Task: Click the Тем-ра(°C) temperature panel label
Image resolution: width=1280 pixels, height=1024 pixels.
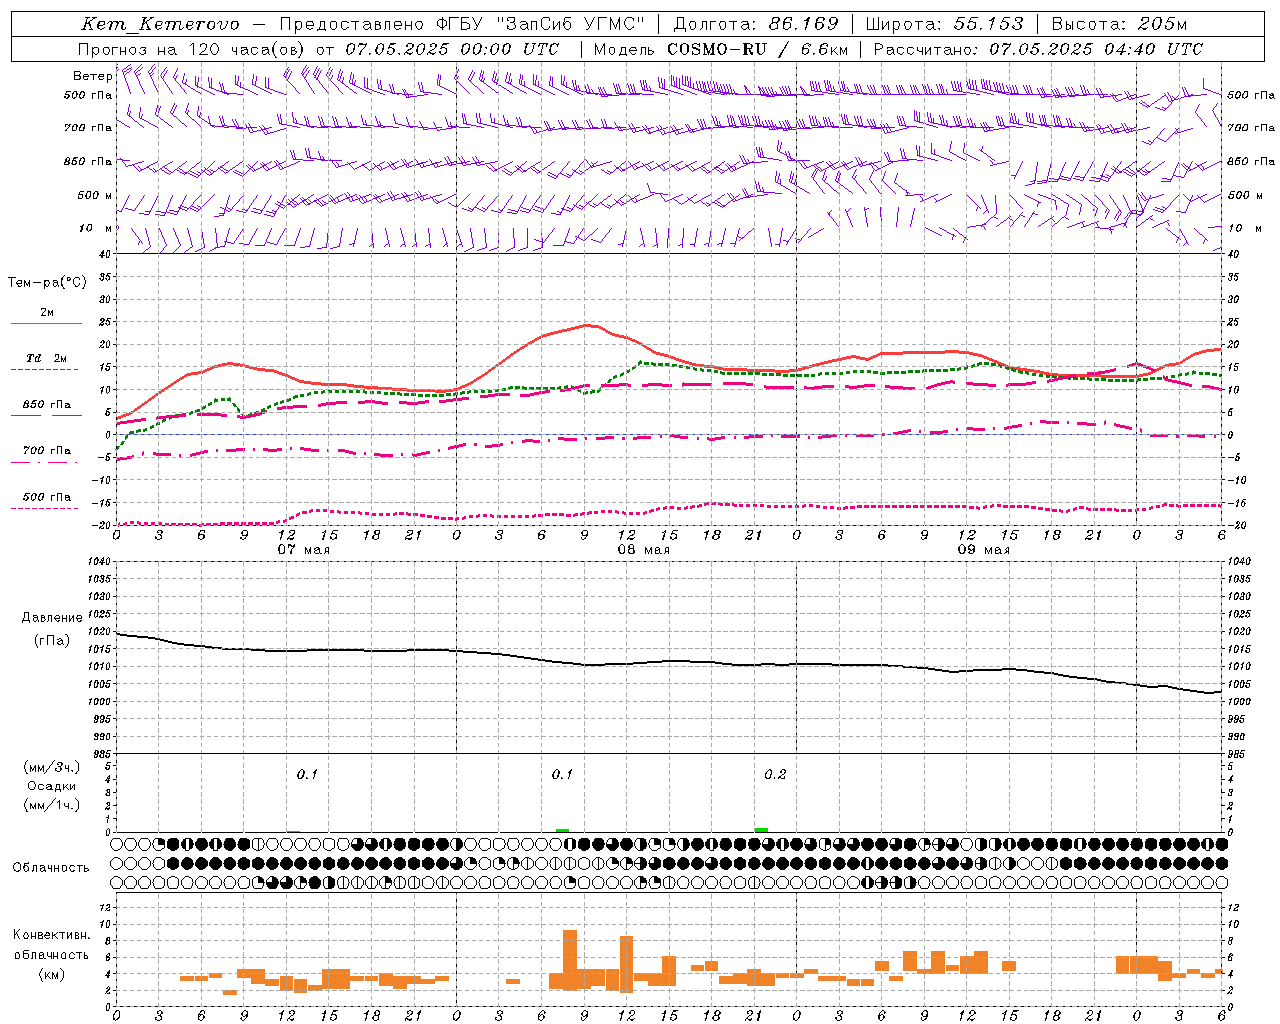Action: (47, 283)
